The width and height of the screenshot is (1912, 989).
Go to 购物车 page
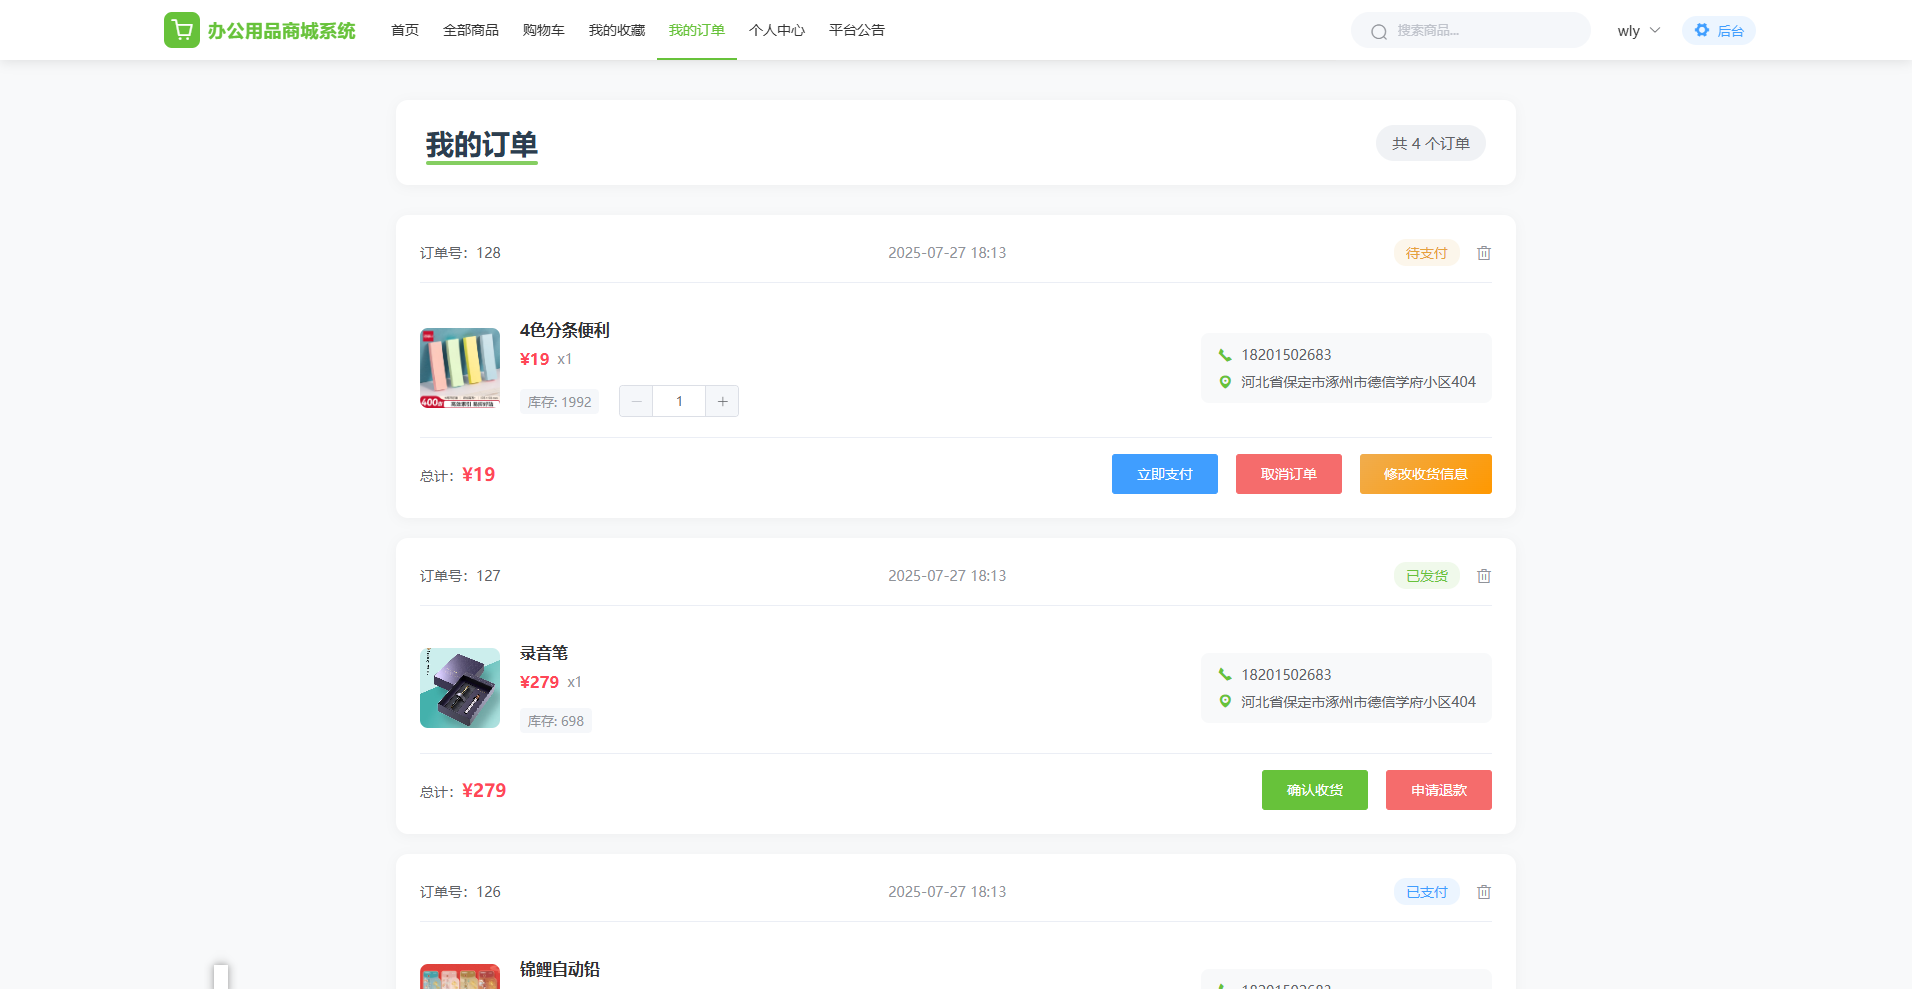tap(543, 30)
